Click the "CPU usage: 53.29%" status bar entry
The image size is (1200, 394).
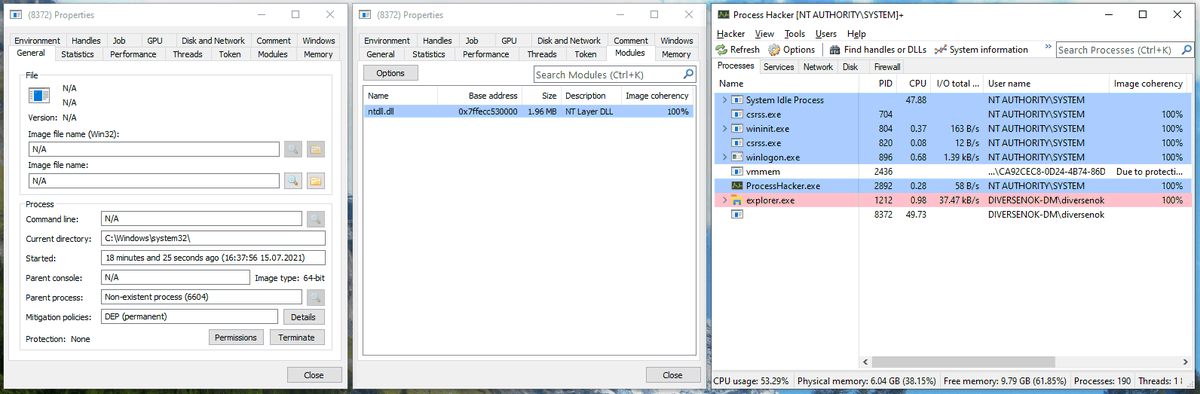coord(751,381)
